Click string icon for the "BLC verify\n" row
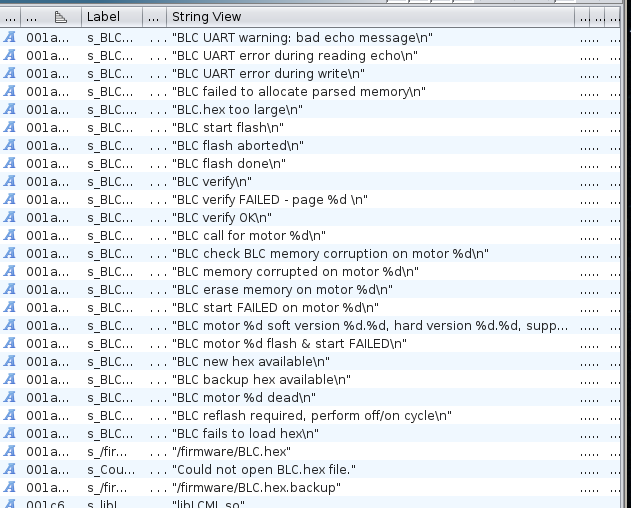This screenshot has width=631, height=508. click(x=10, y=182)
